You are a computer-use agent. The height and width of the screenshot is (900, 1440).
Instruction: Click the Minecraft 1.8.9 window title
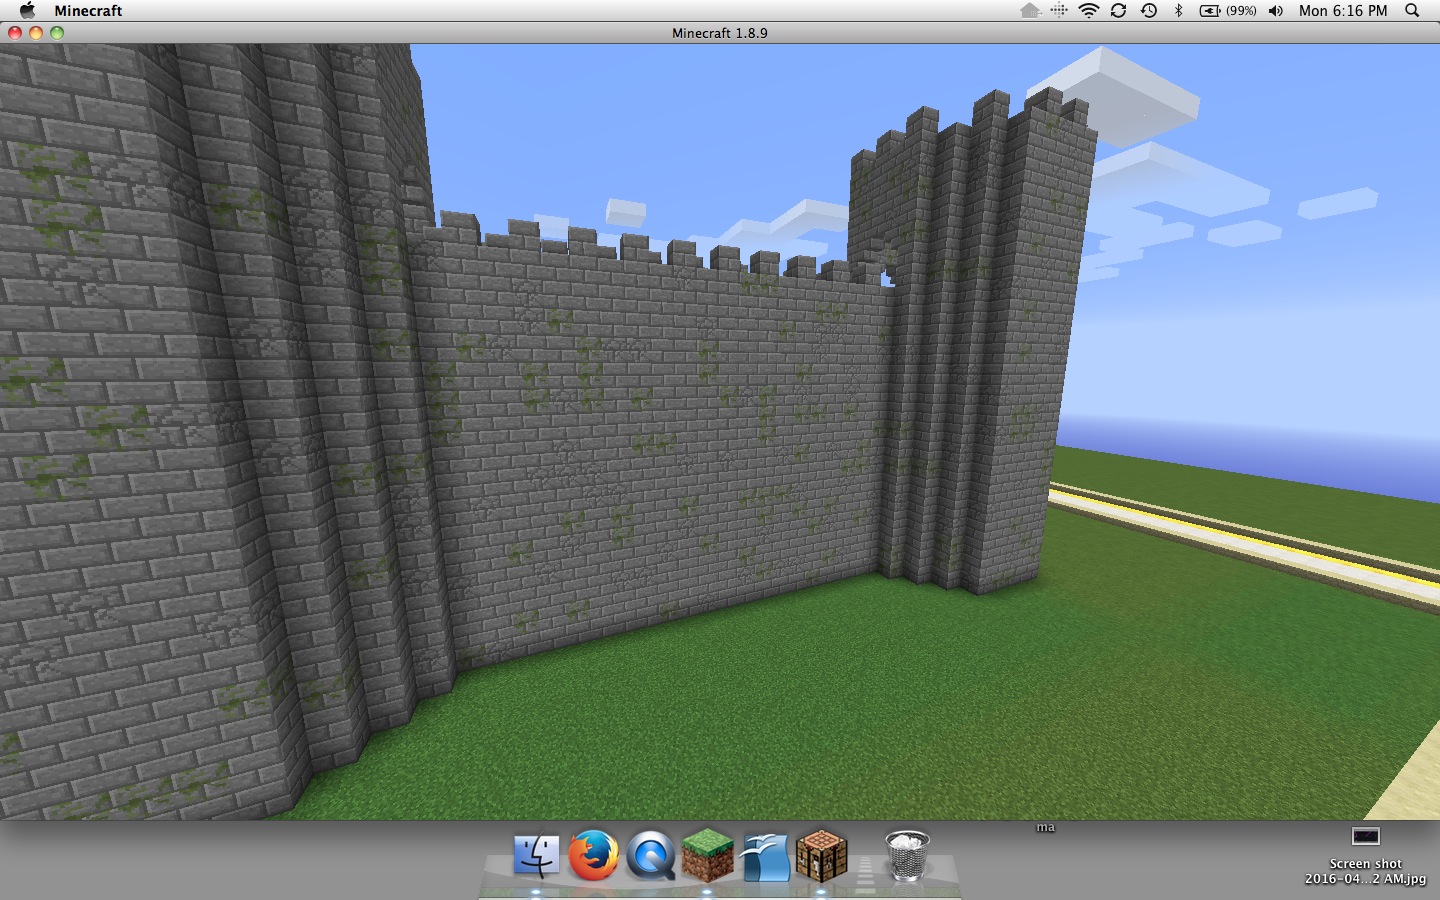click(x=720, y=33)
